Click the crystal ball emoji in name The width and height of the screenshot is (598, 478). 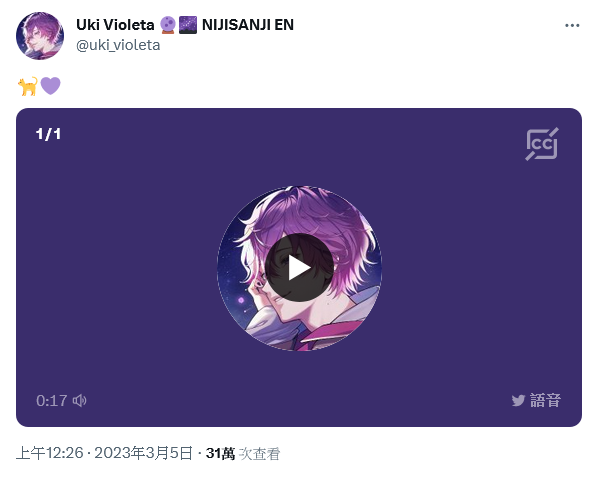pos(168,25)
